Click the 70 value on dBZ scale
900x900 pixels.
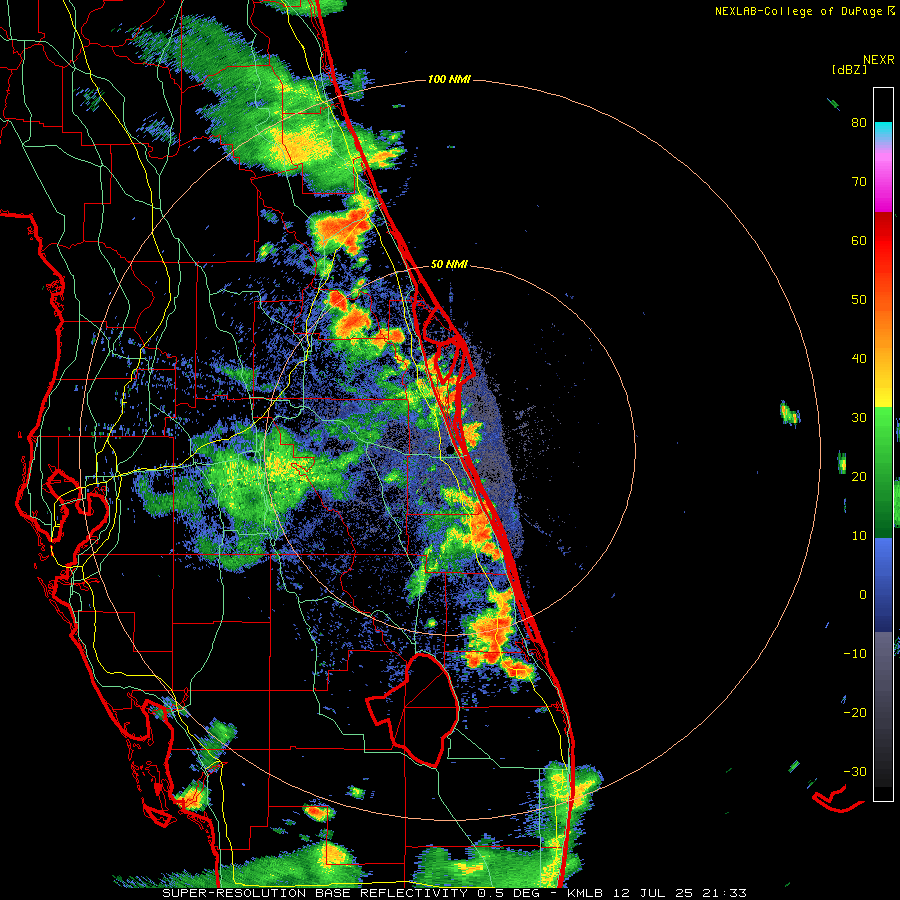[859, 181]
